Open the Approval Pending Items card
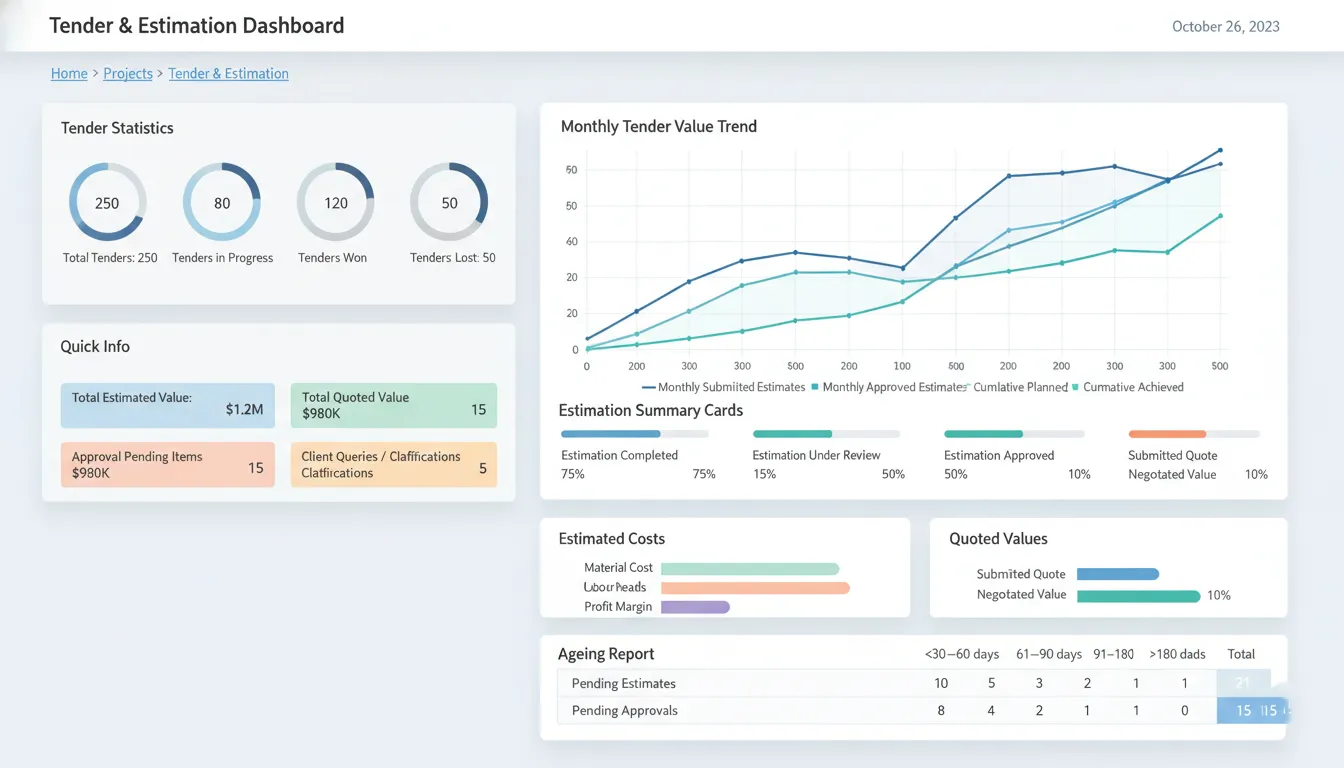 click(167, 465)
